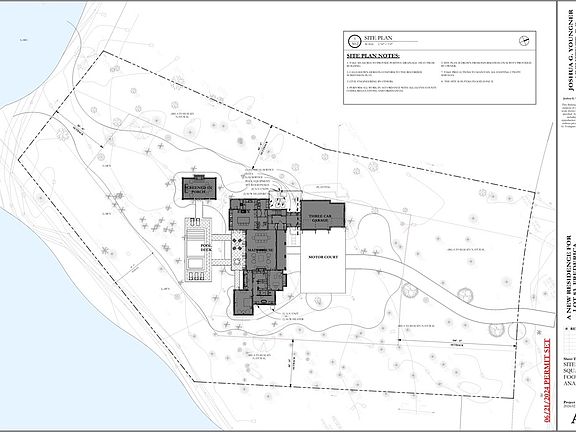Click the red PERMIT SET date stamp
This screenshot has height=432, width=576.
point(547,380)
